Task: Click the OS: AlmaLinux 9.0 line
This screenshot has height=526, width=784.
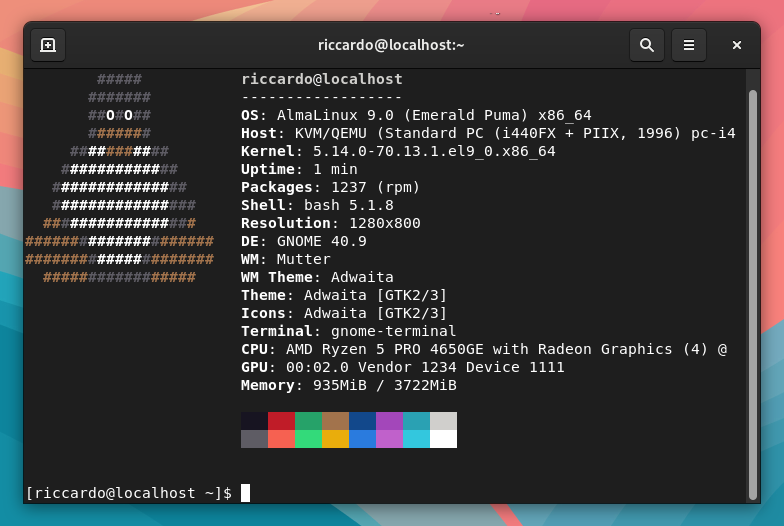Action: pyautogui.click(x=416, y=116)
